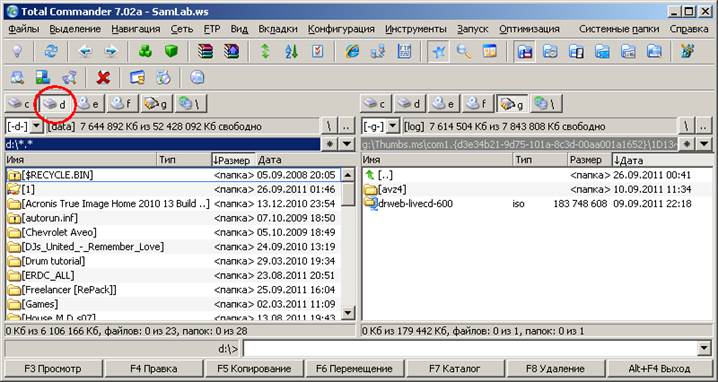Click the green up-down arrows icon
718x382 pixels.
(265, 51)
